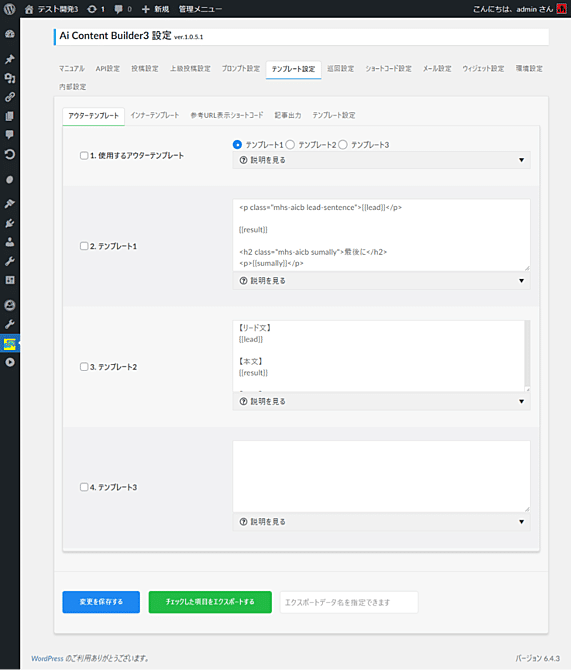This screenshot has height=670, width=571.
Task: Open the Plugins plug icon in sidebar
Action: tap(10, 223)
